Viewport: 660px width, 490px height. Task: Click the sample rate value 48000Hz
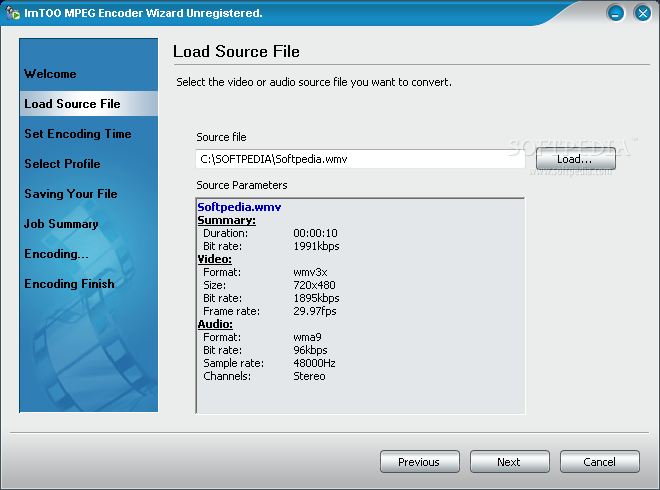(314, 363)
